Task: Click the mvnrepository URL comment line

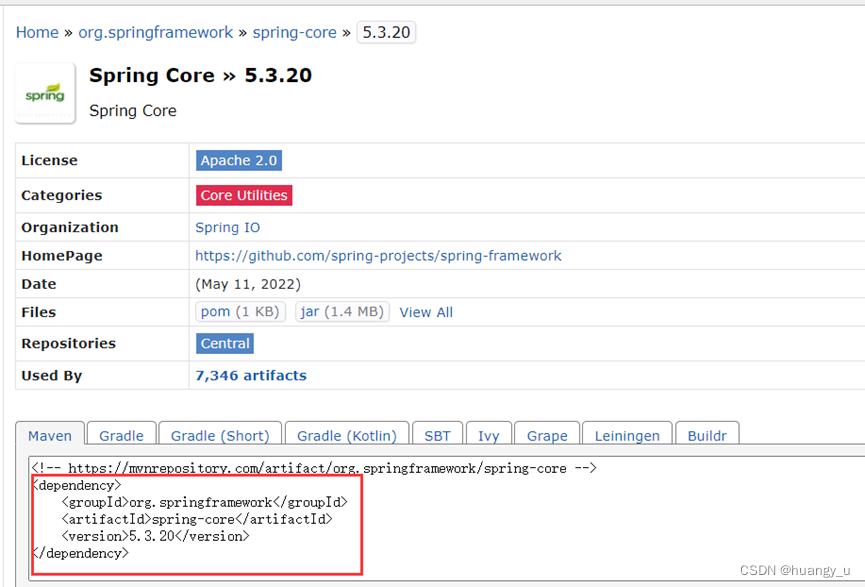Action: pyautogui.click(x=314, y=468)
